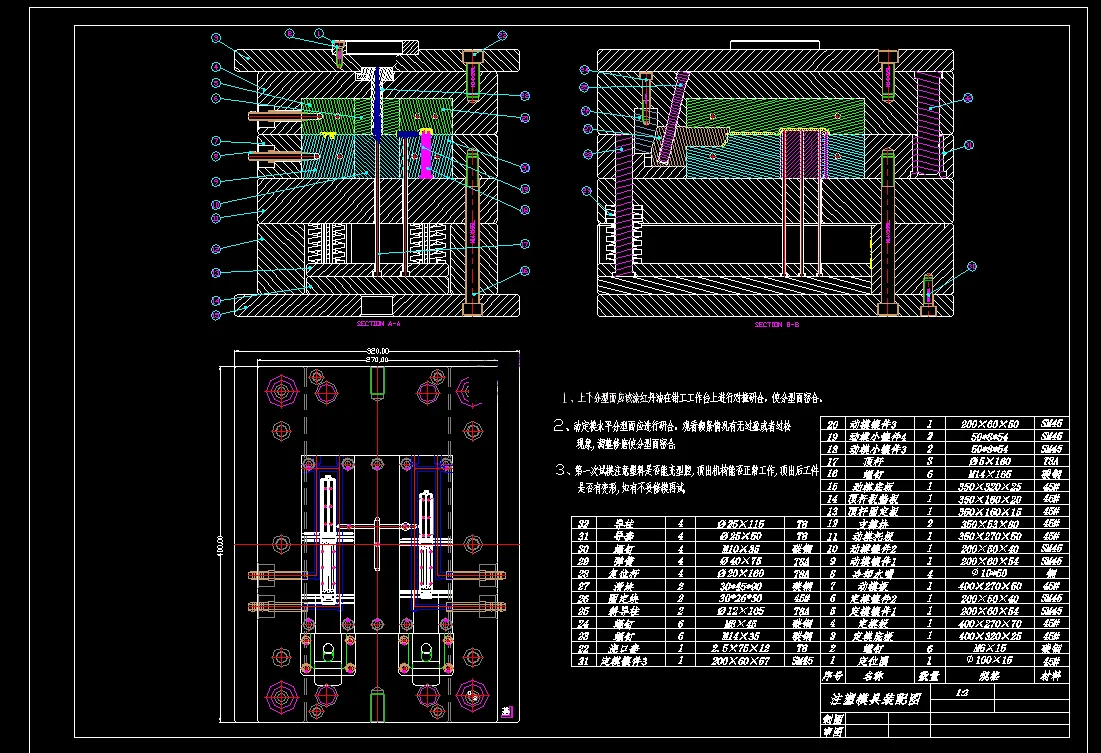Select the '400×270×70' specification cell
1101x753 pixels.
point(989,623)
